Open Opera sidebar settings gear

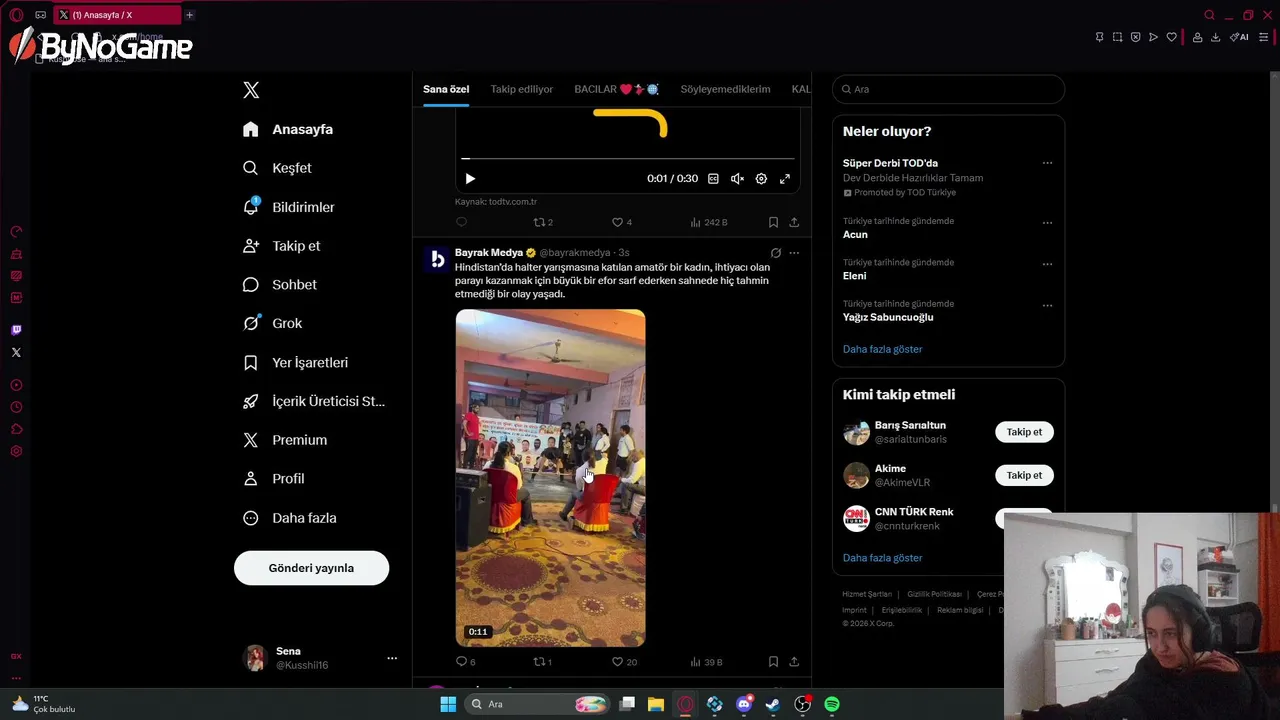coord(16,452)
